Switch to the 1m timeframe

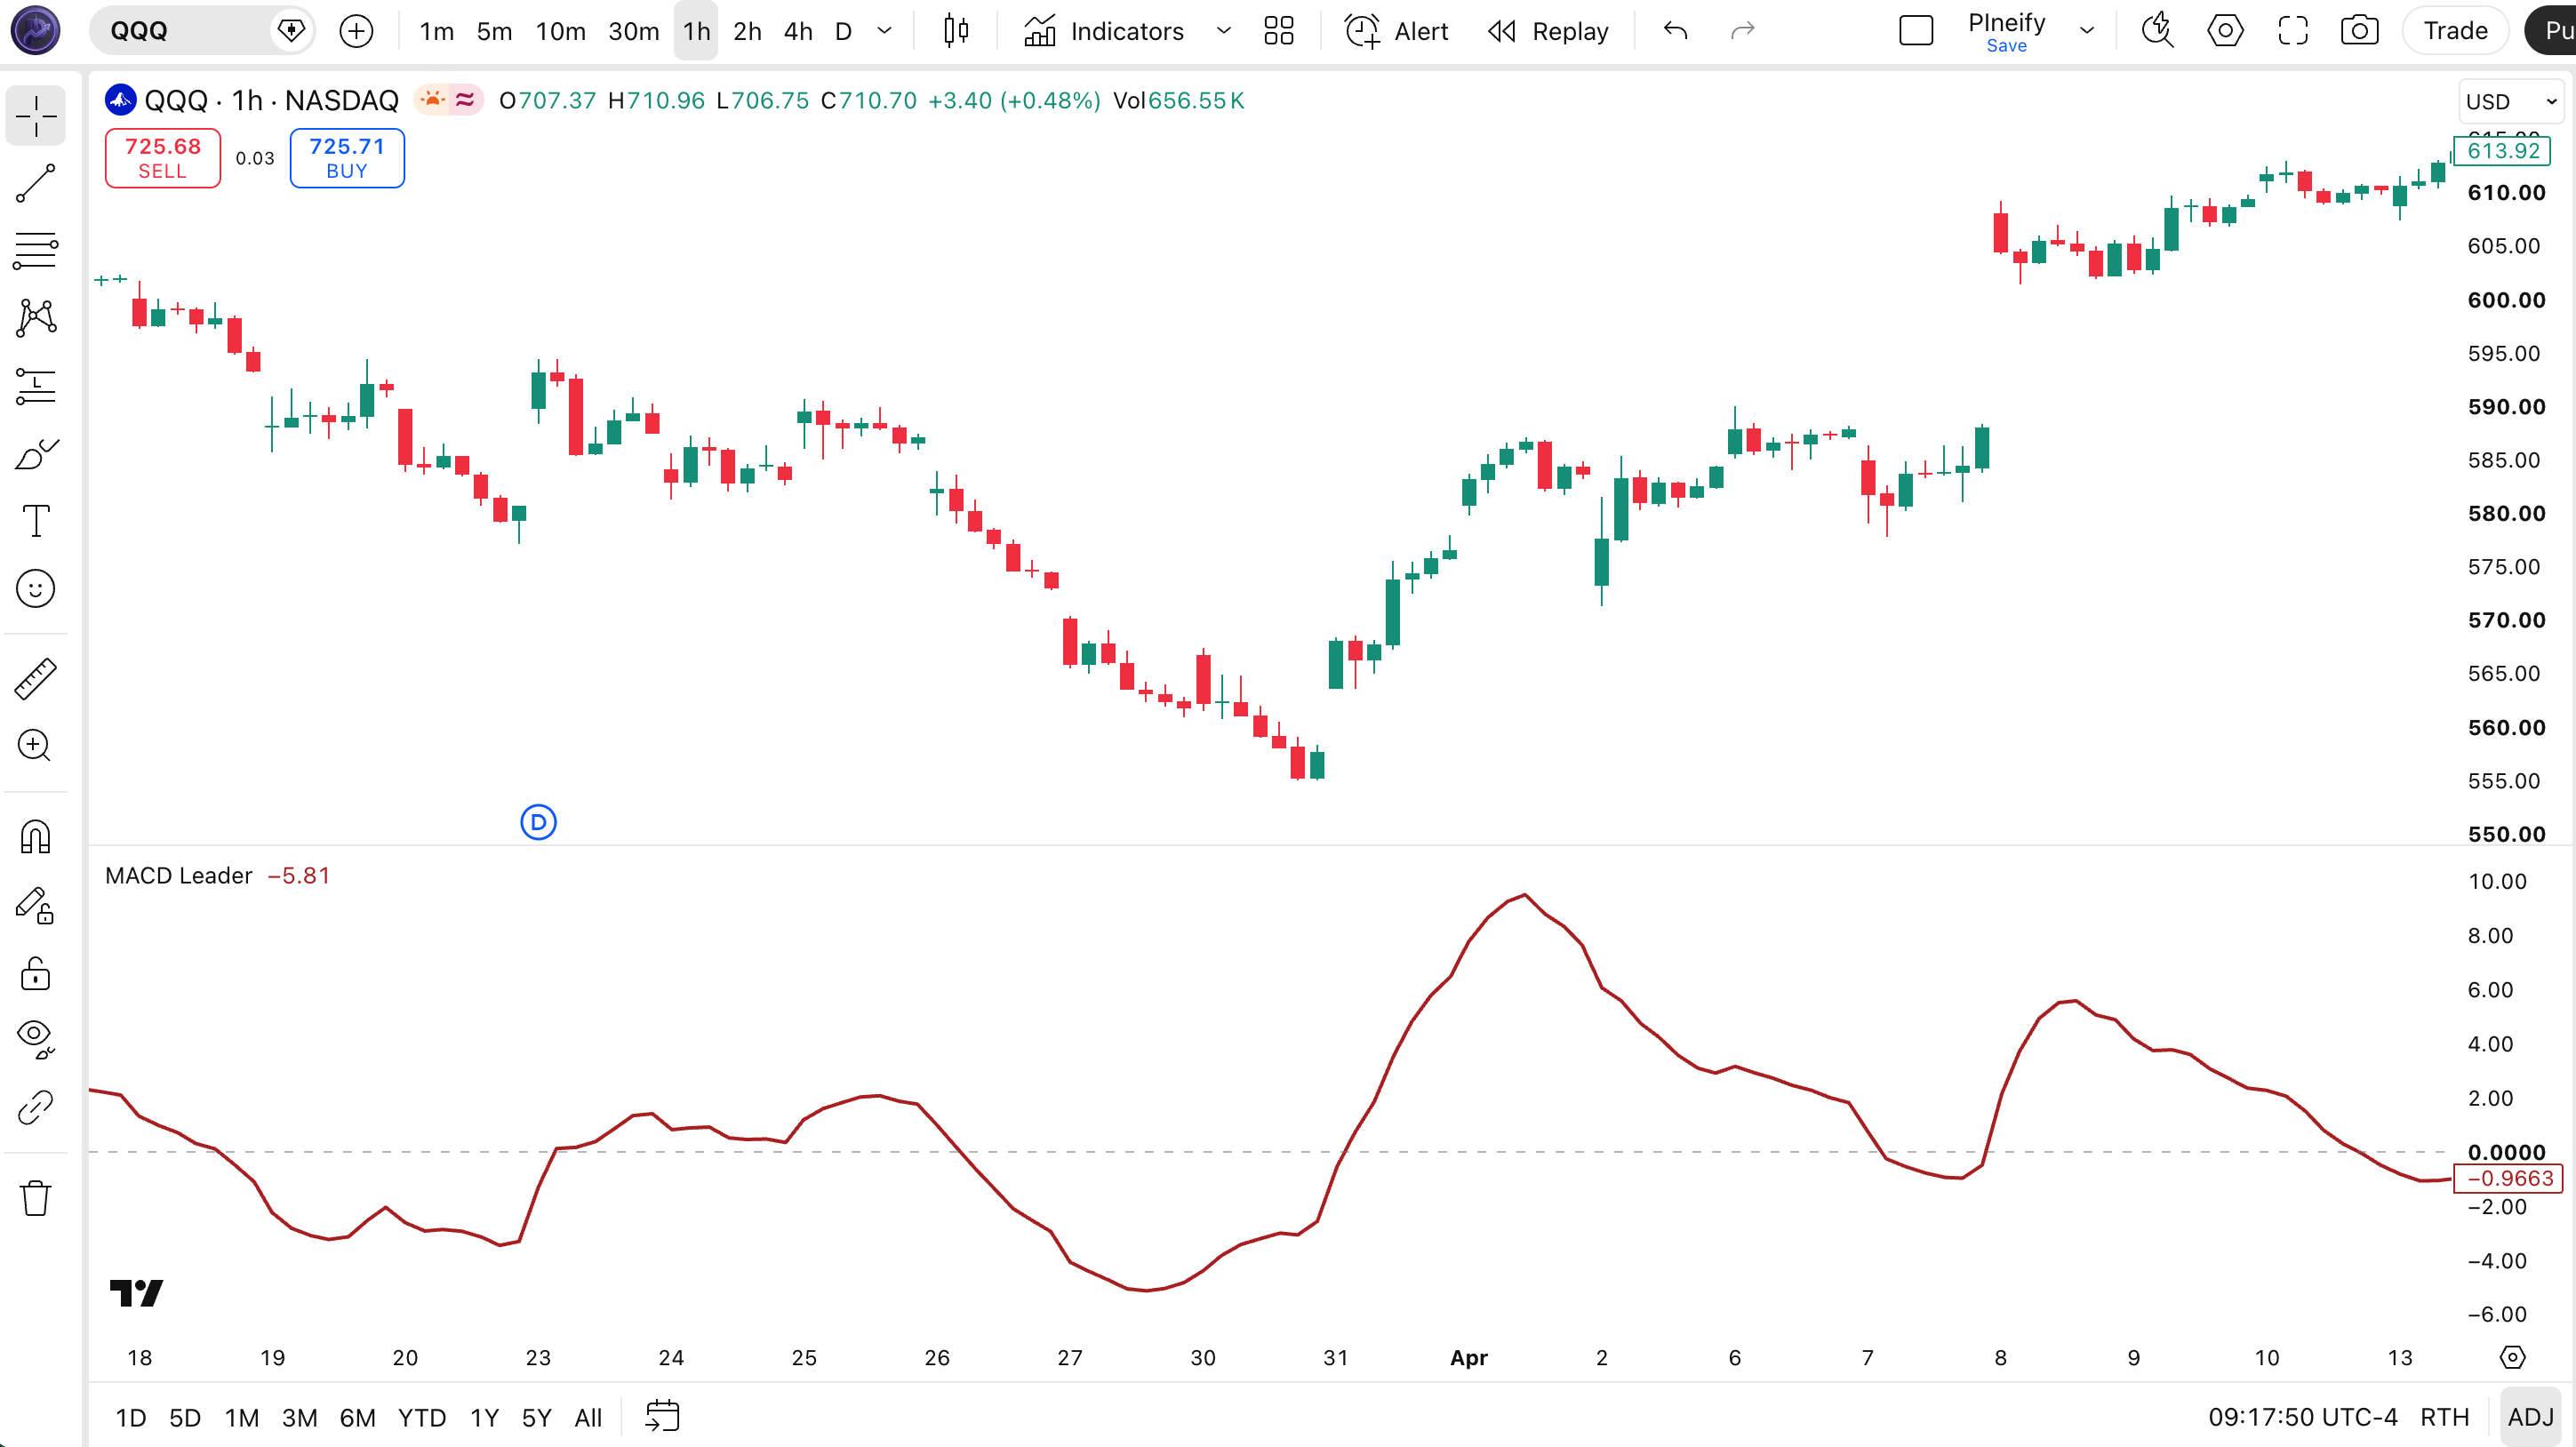[x=437, y=31]
